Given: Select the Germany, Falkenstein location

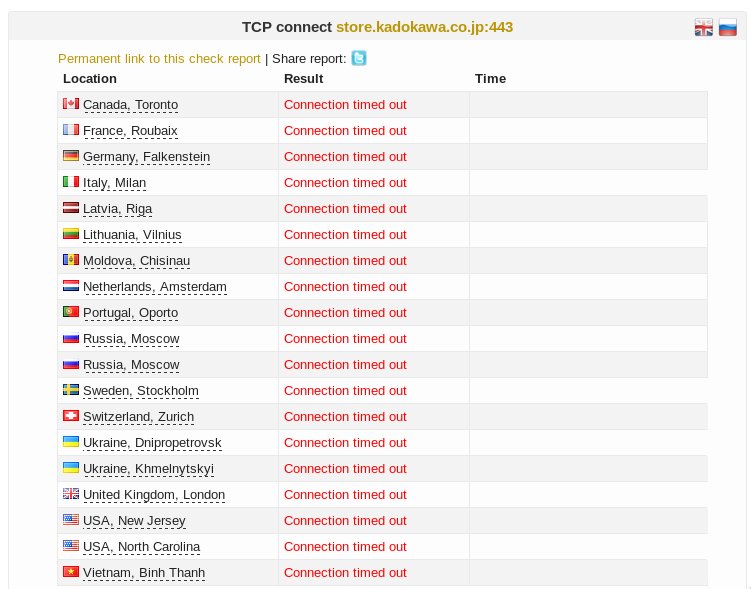Looking at the screenshot, I should (147, 157).
